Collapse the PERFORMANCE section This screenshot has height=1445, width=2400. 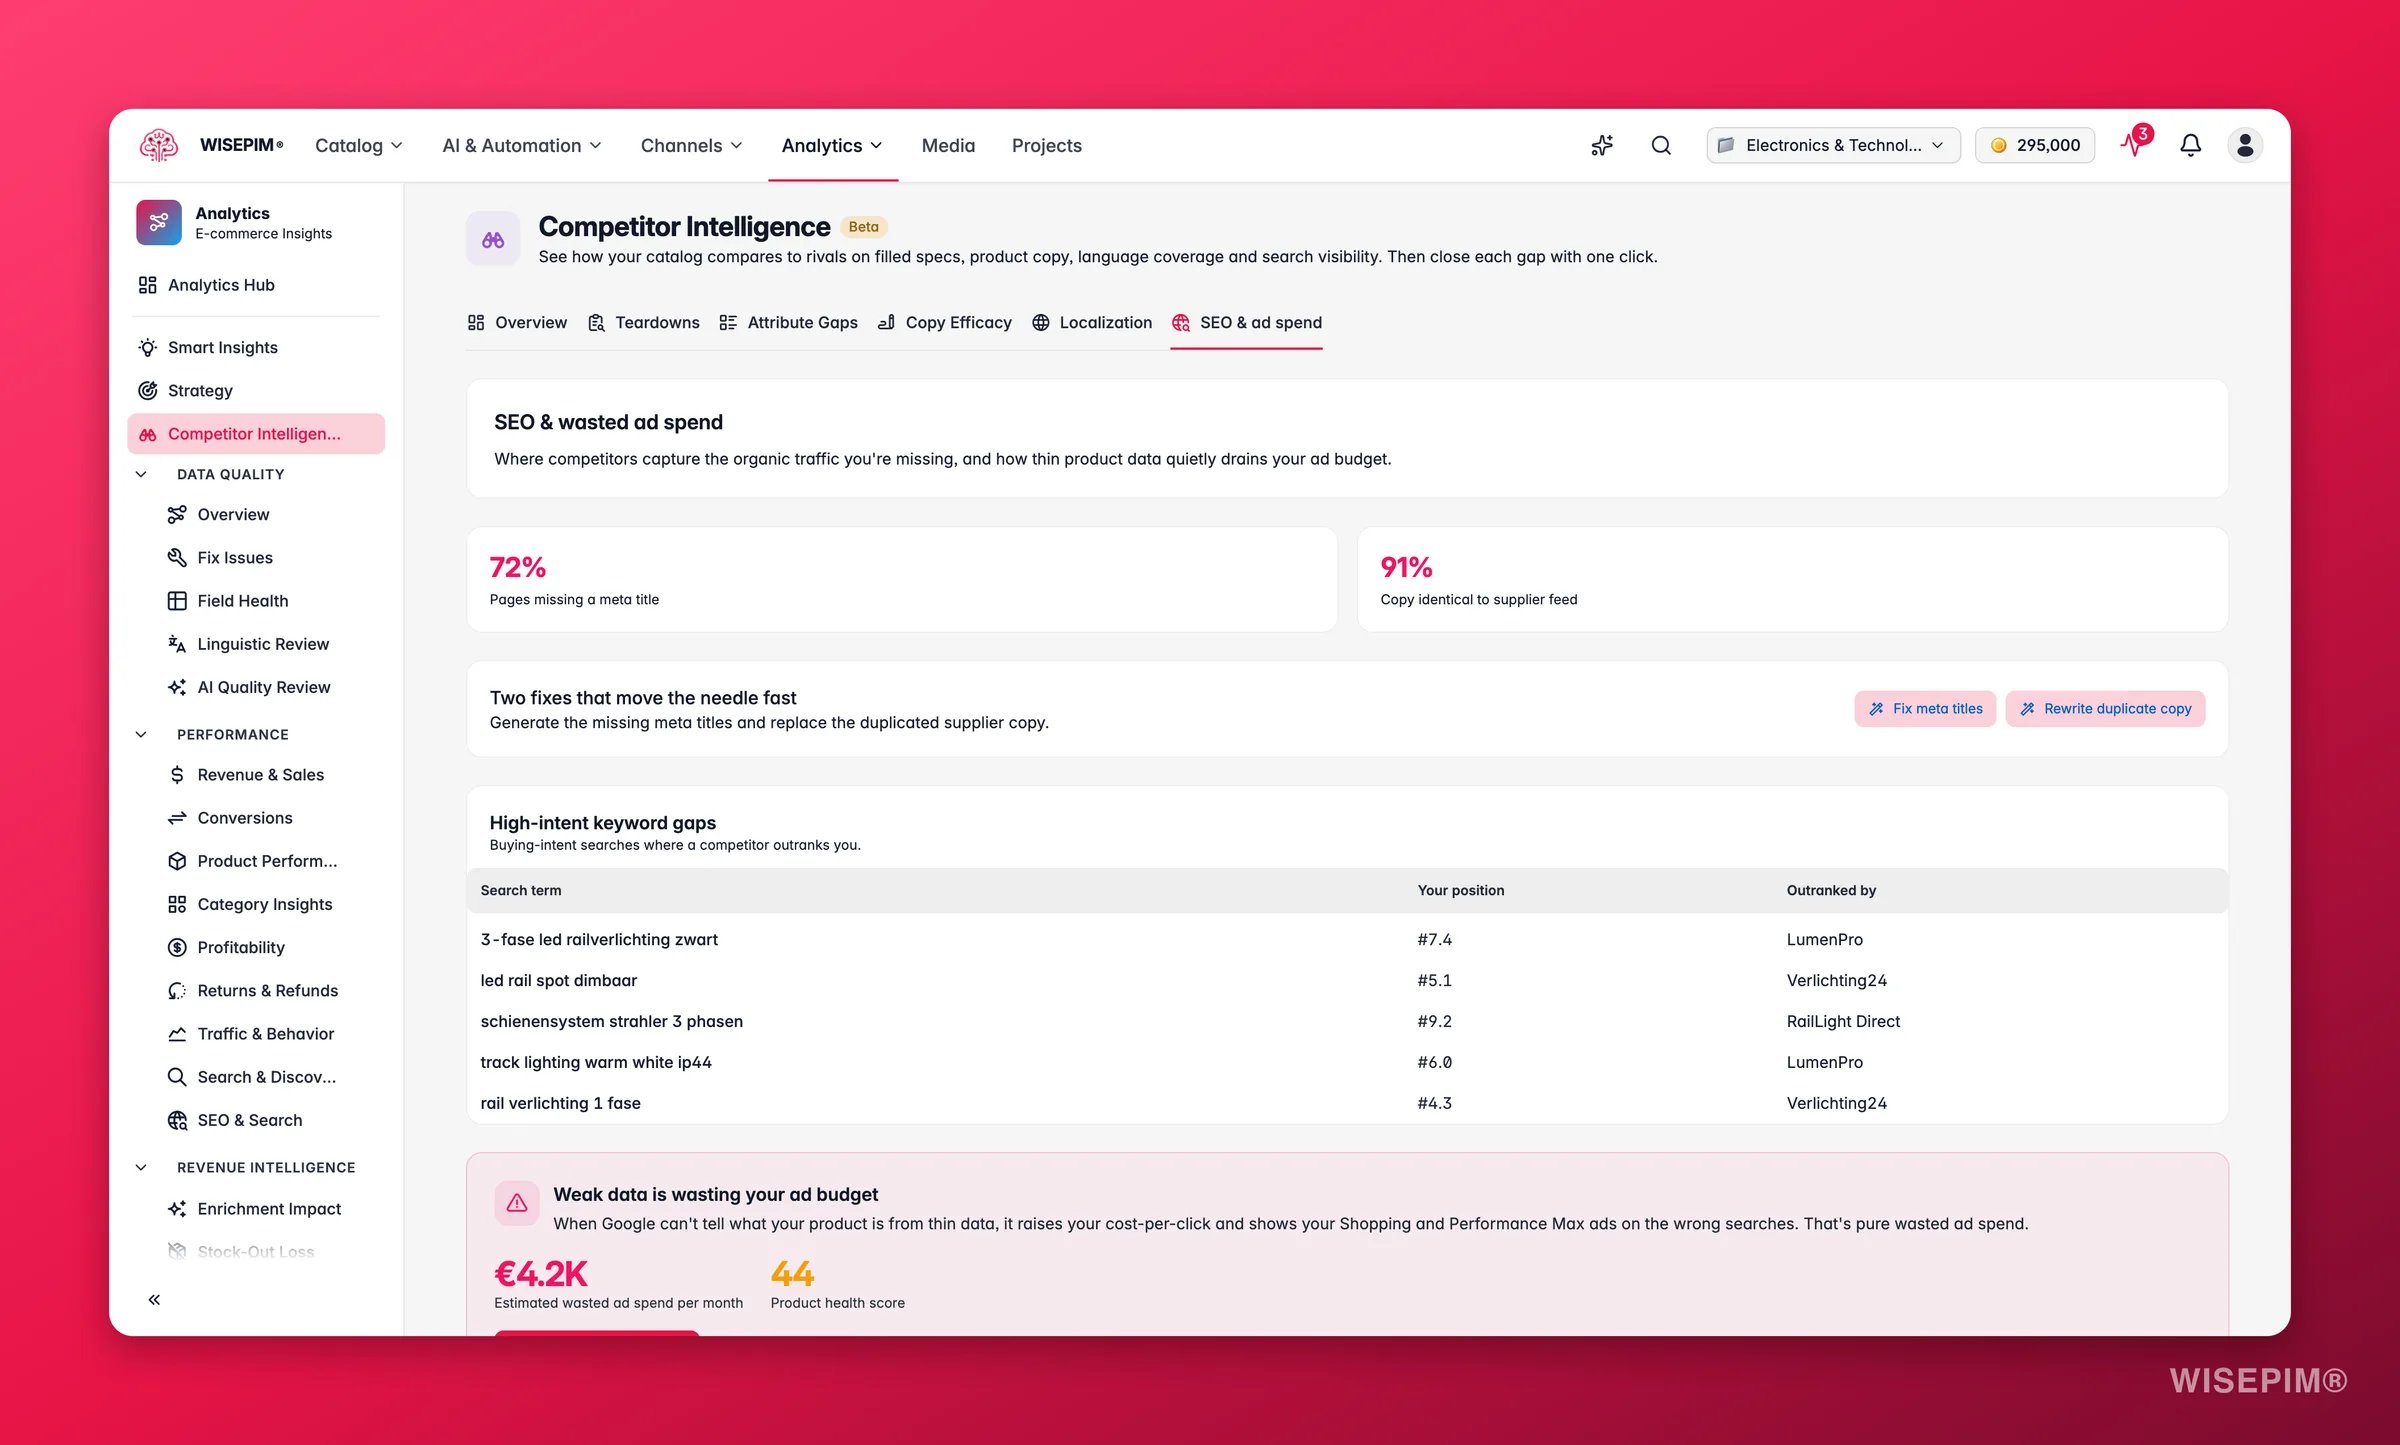[x=141, y=734]
